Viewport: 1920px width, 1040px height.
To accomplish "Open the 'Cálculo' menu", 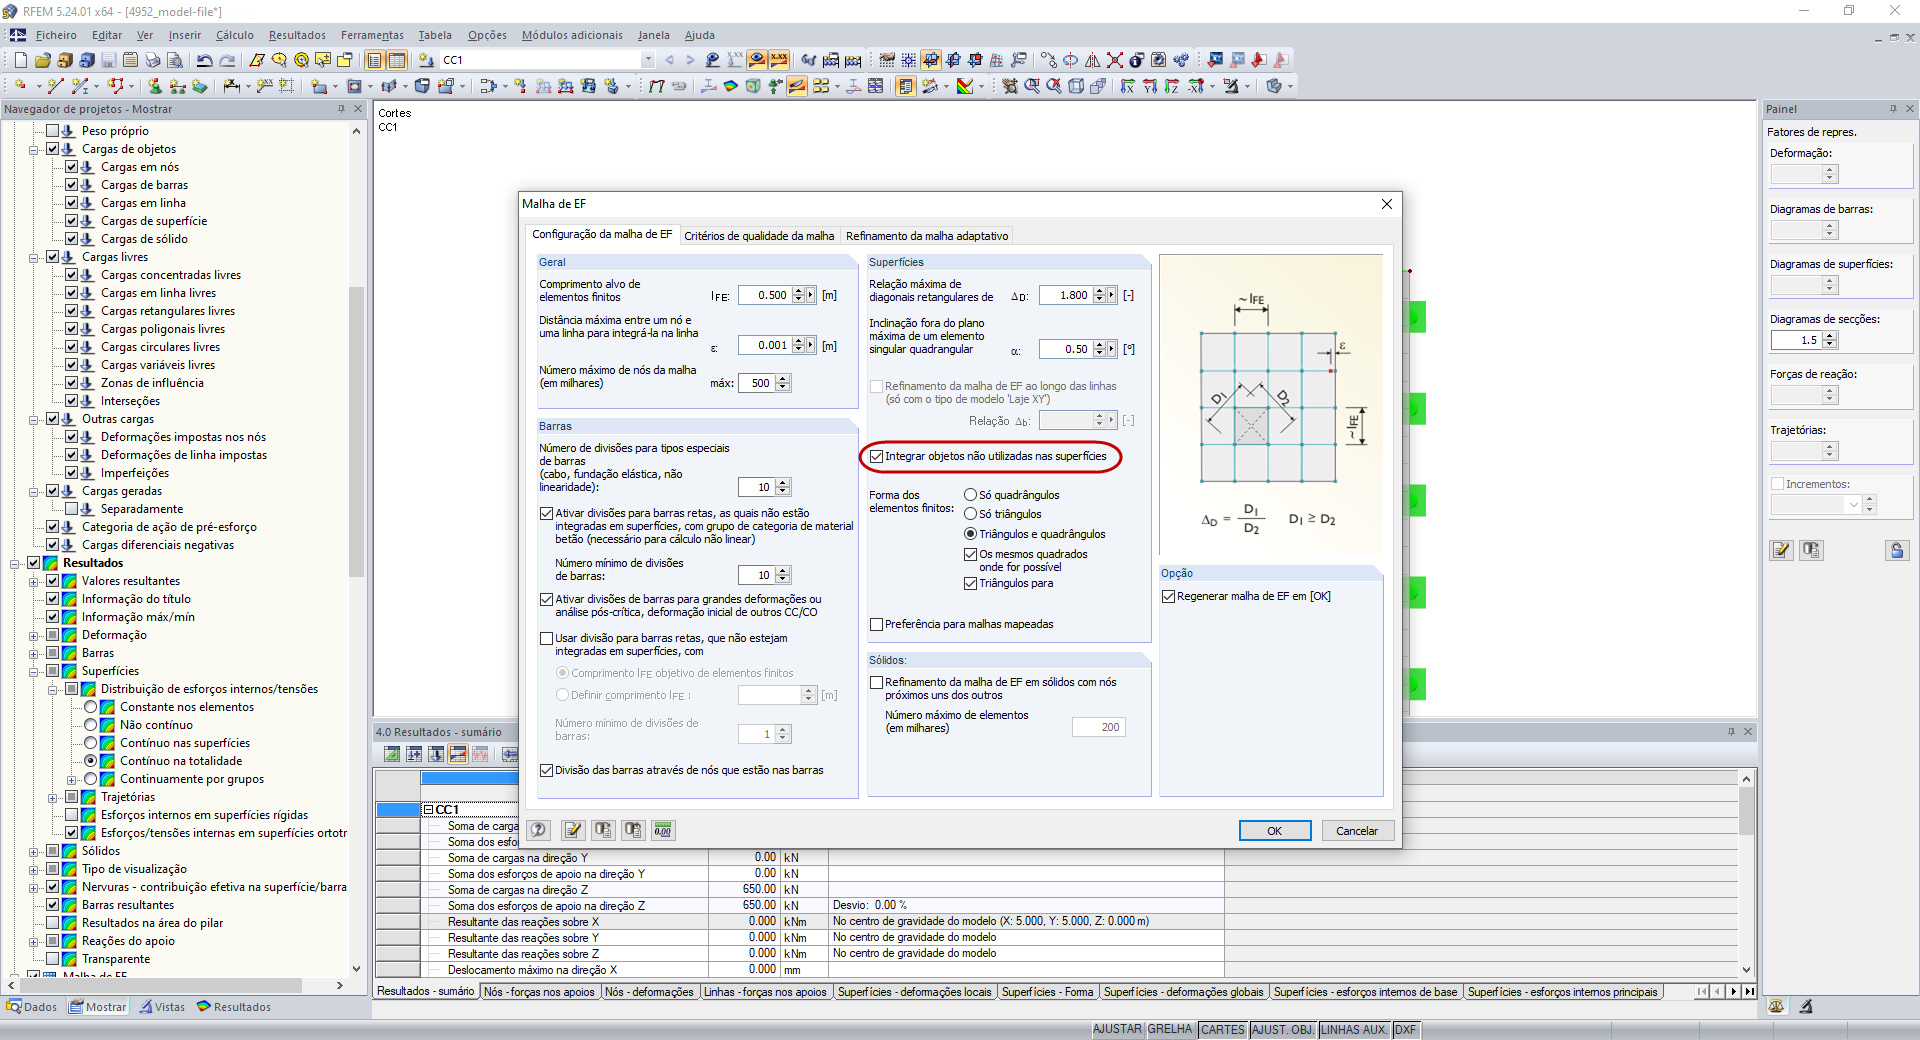I will coord(234,35).
